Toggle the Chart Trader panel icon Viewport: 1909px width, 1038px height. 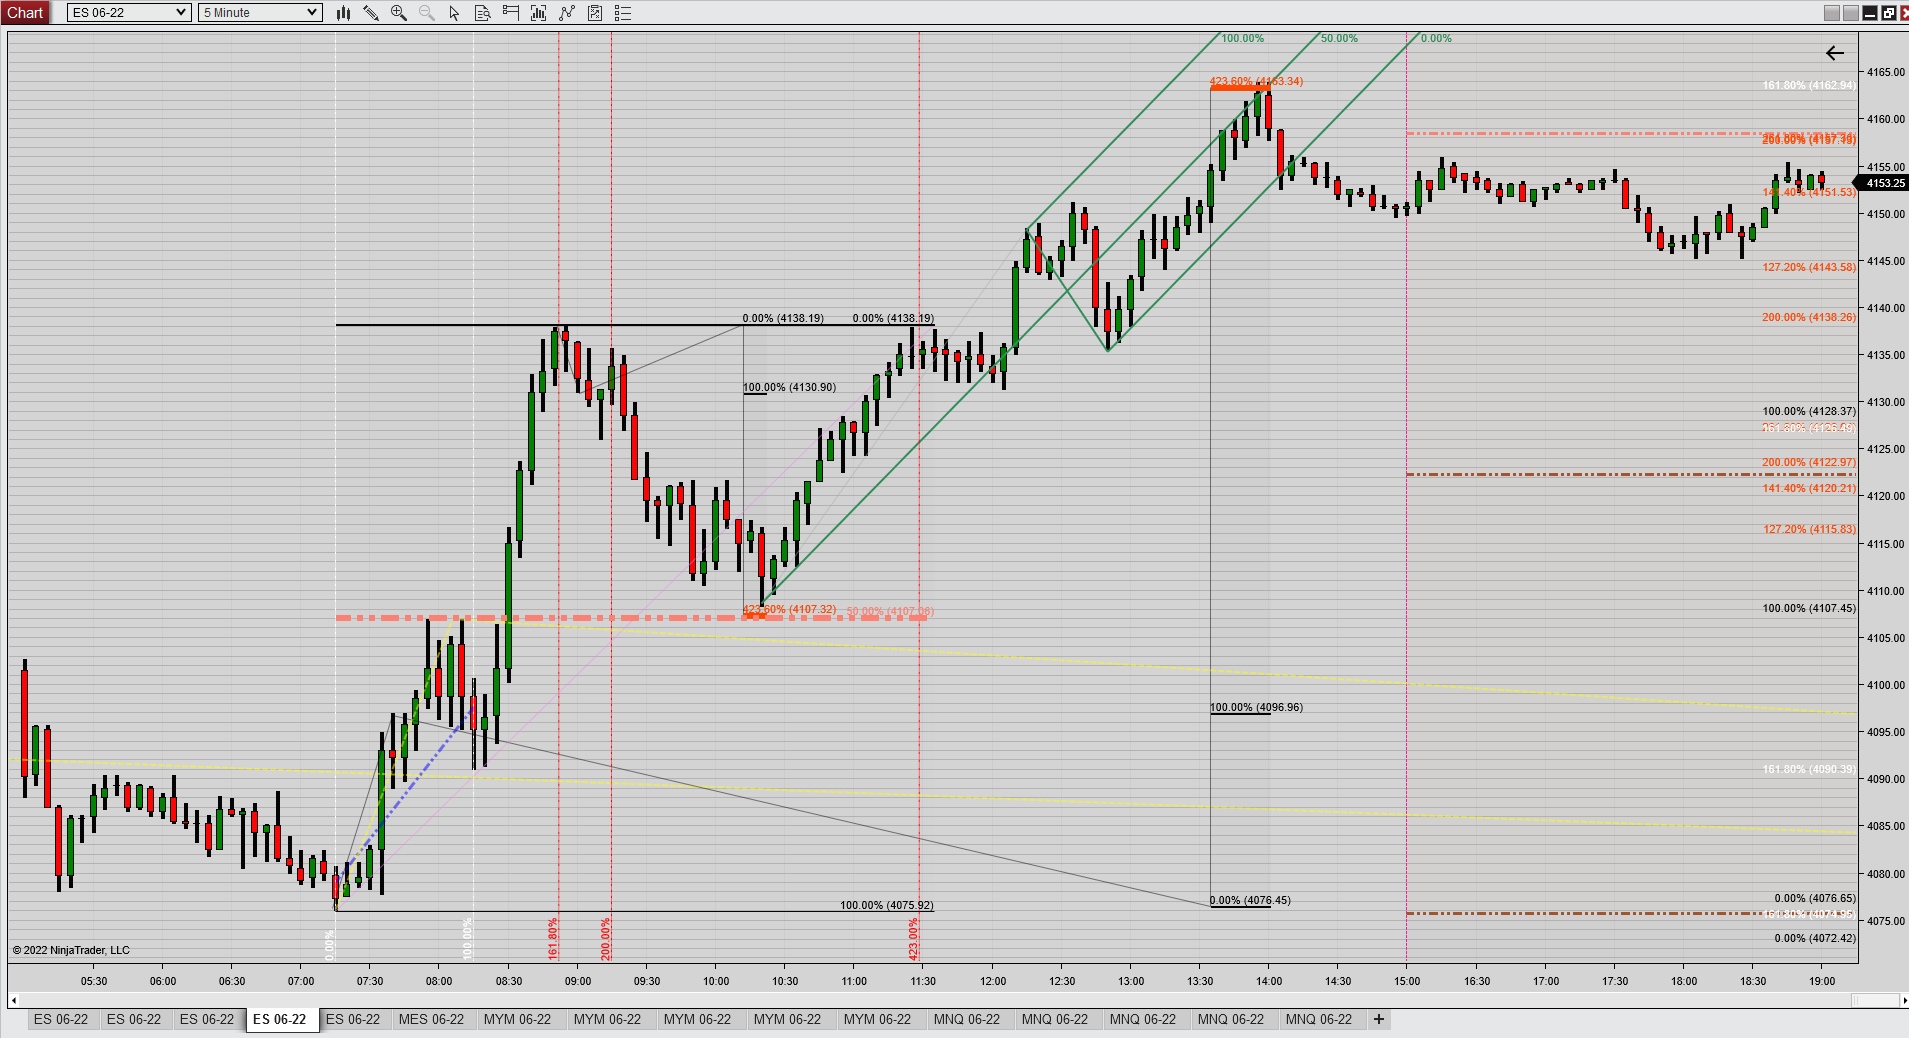511,13
